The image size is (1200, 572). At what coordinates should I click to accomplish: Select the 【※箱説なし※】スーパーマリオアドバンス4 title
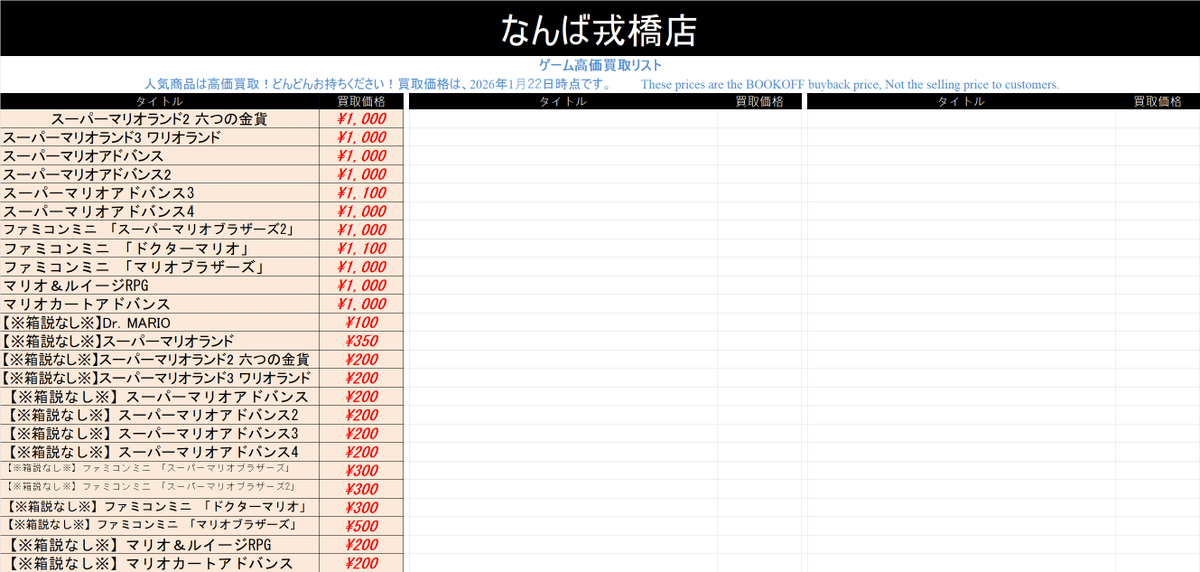[x=160, y=452]
